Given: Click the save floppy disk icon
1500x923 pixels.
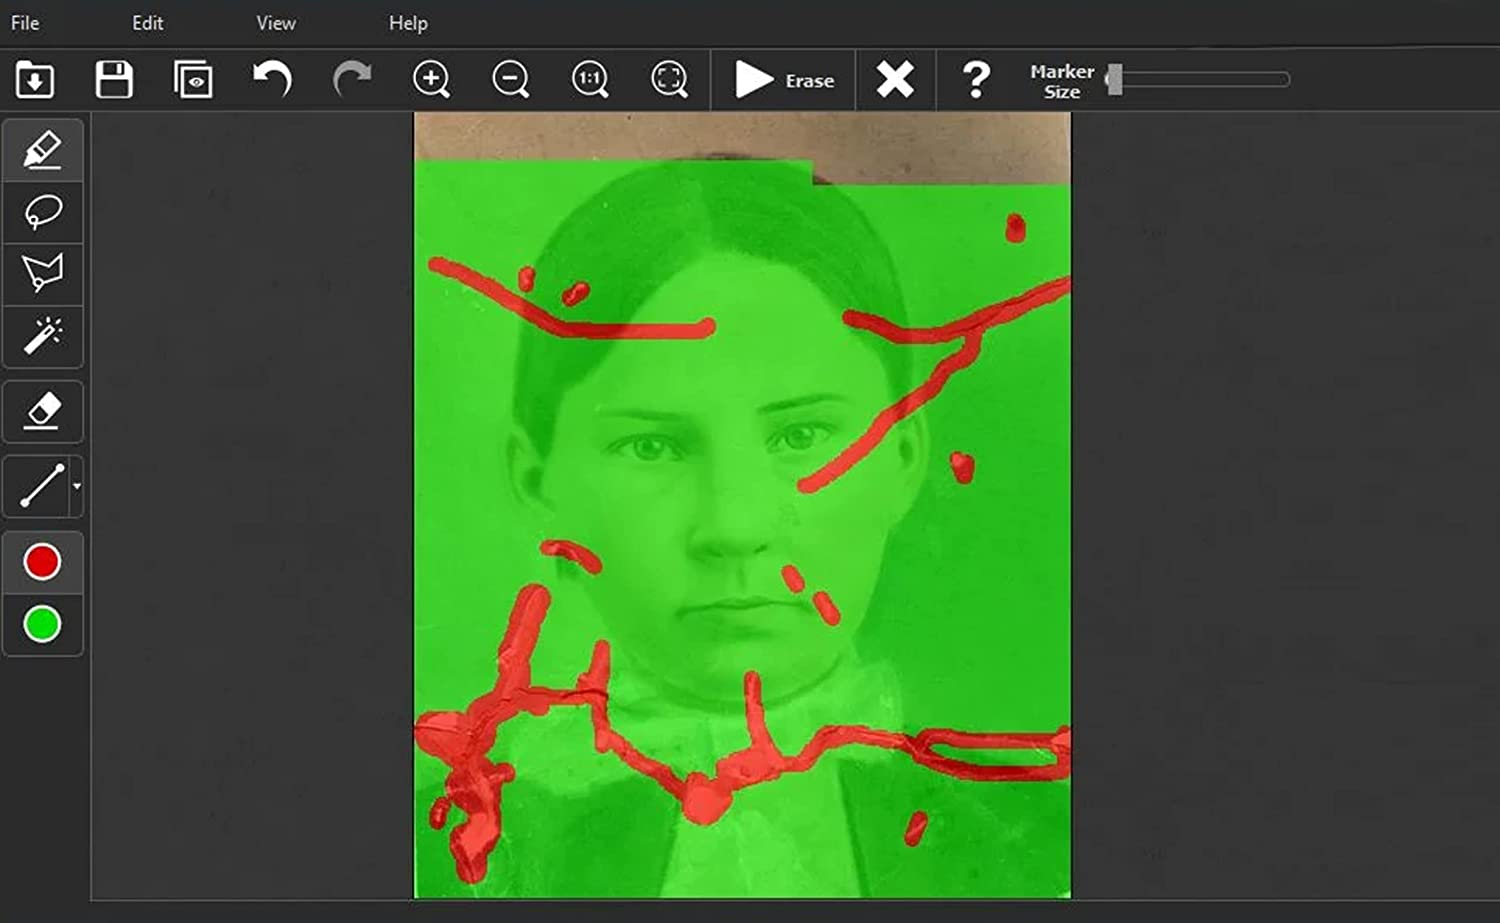Looking at the screenshot, I should [x=114, y=79].
